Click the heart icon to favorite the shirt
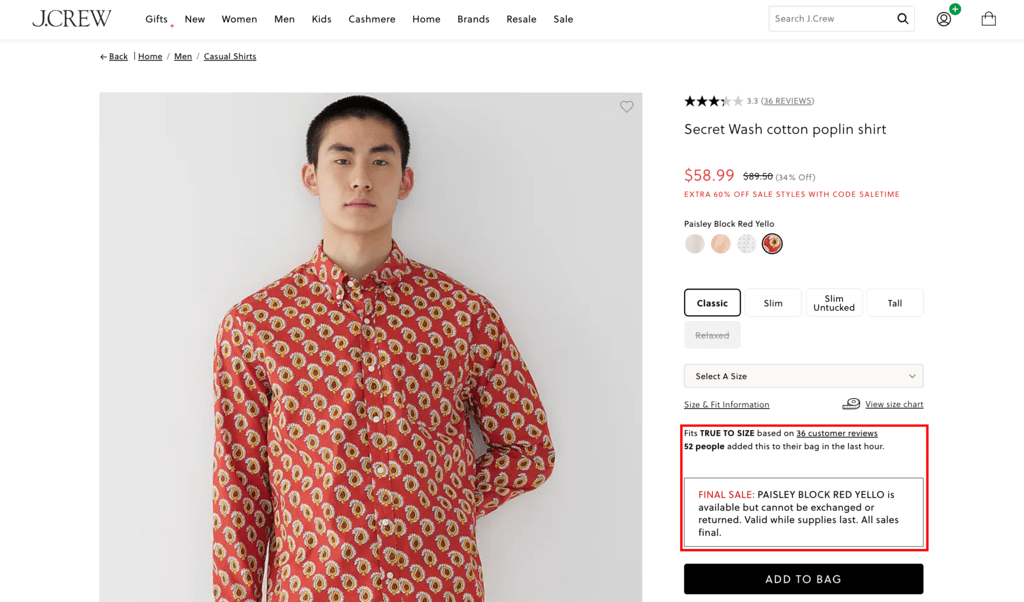 coord(627,107)
